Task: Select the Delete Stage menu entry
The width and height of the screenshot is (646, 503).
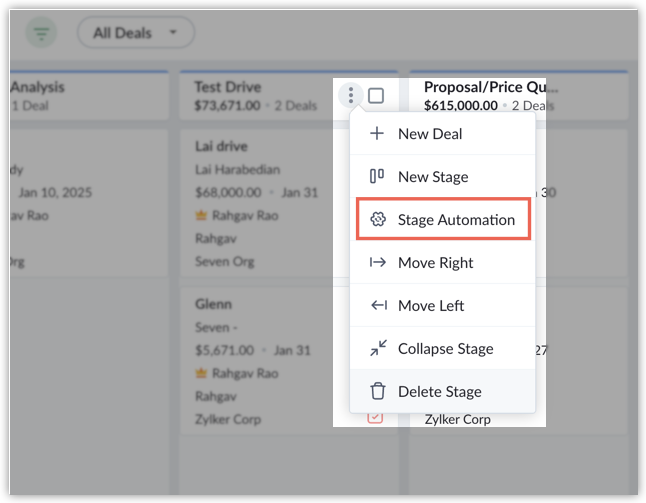Action: click(442, 391)
